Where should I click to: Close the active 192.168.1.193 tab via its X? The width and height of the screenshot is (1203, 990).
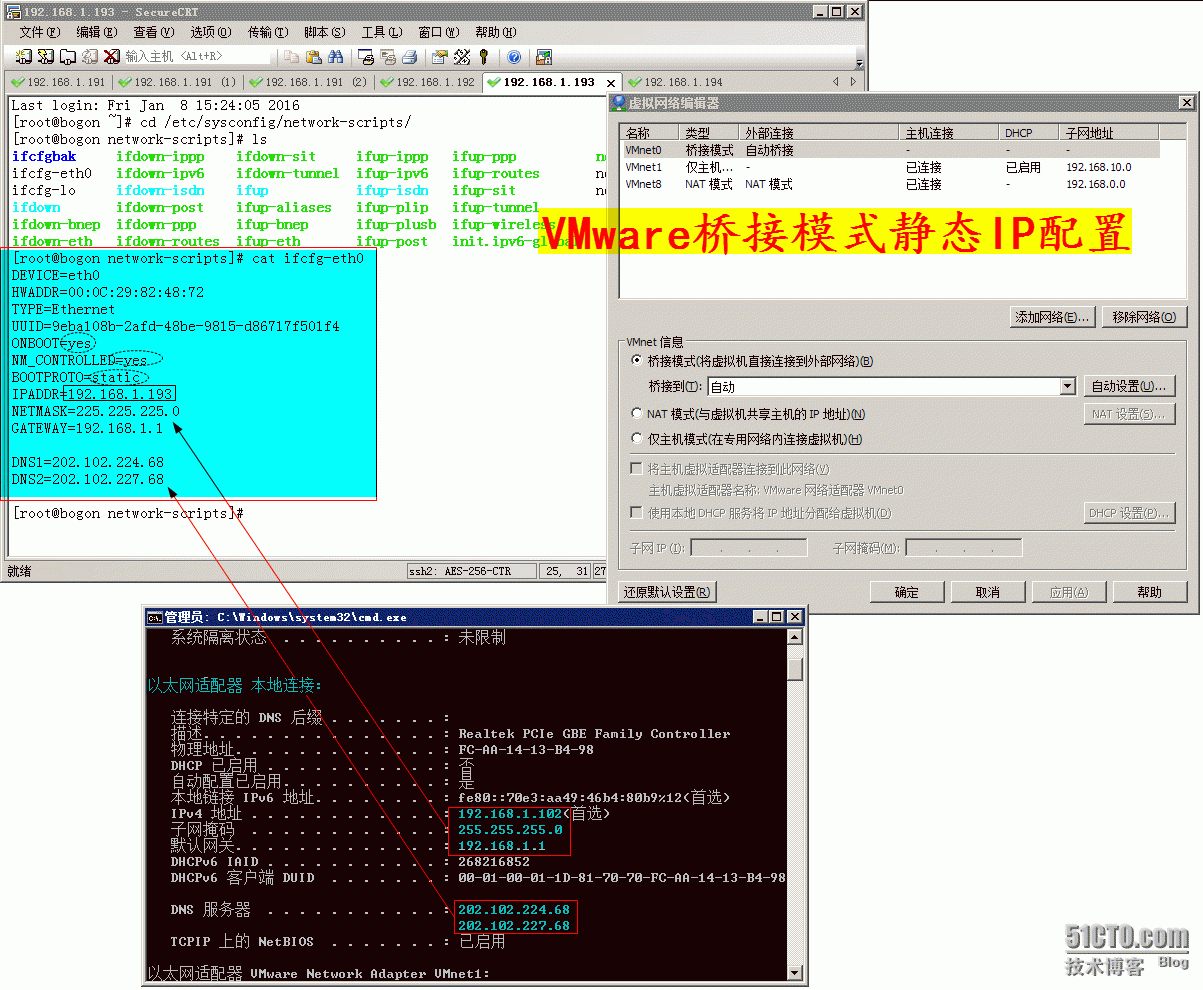click(609, 82)
